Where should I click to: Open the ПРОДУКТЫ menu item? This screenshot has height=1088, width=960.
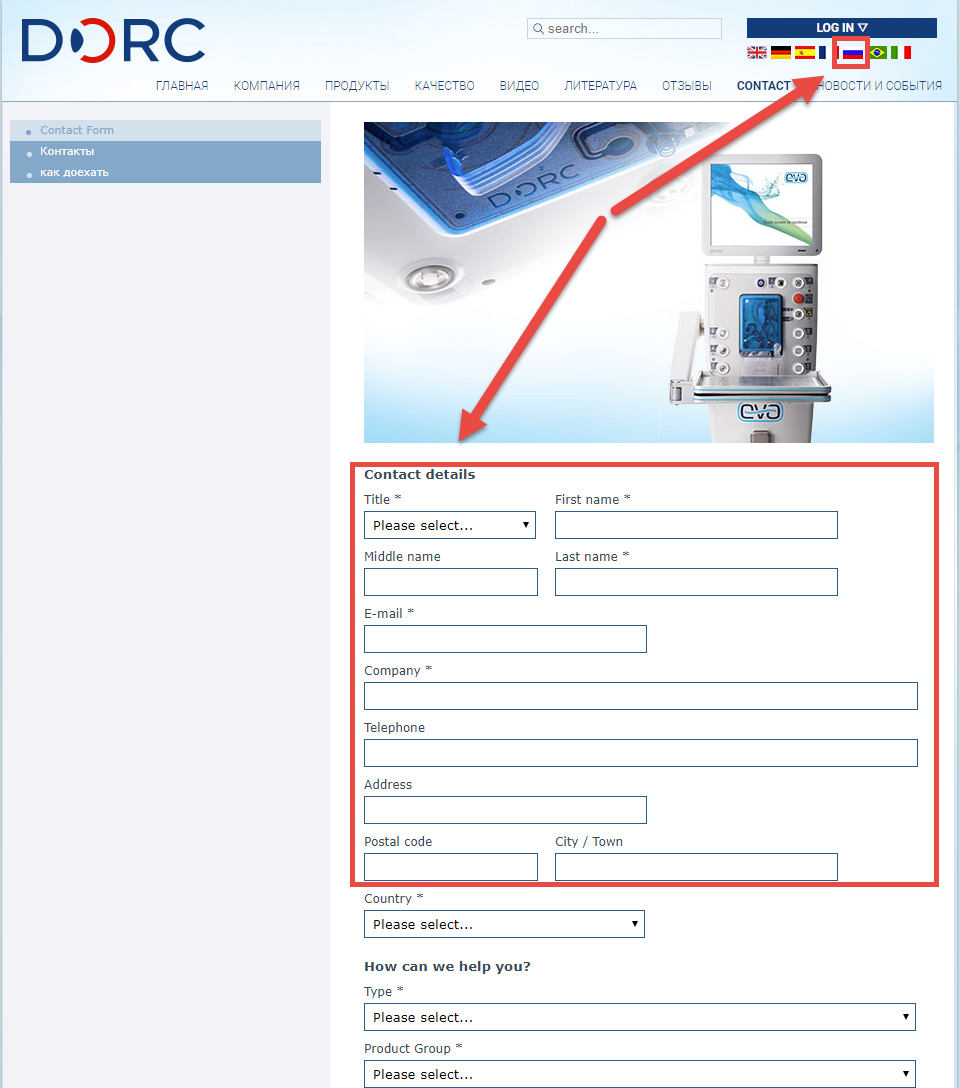coord(357,86)
